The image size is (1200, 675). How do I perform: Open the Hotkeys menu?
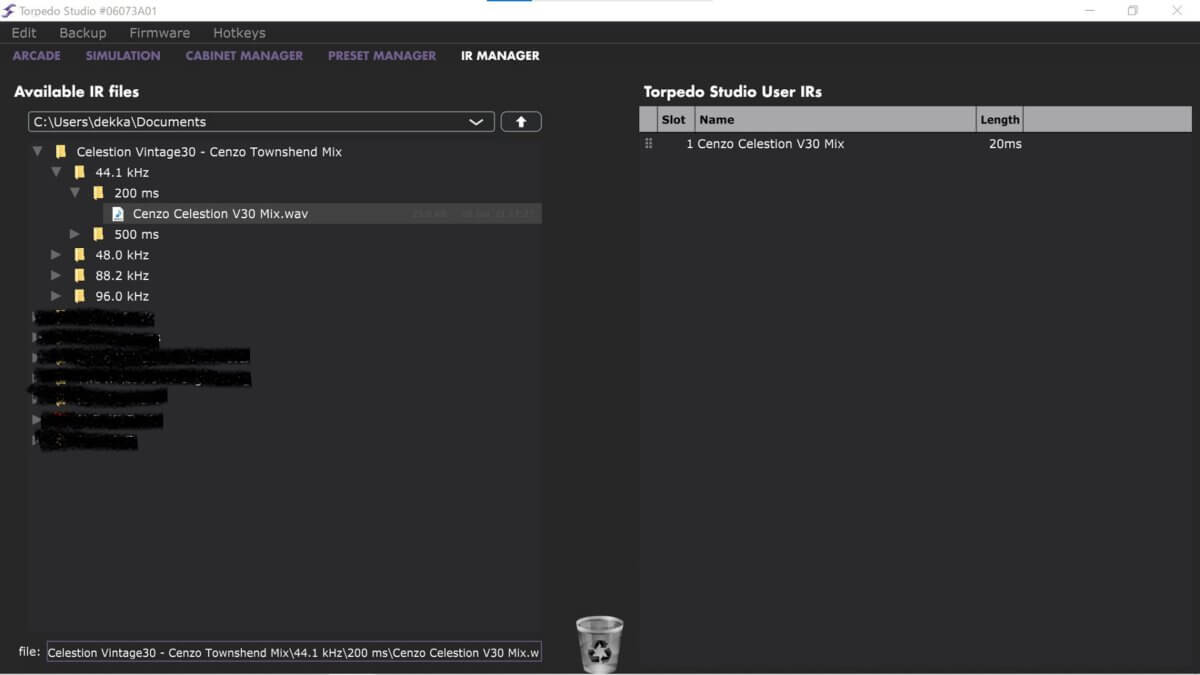(239, 33)
